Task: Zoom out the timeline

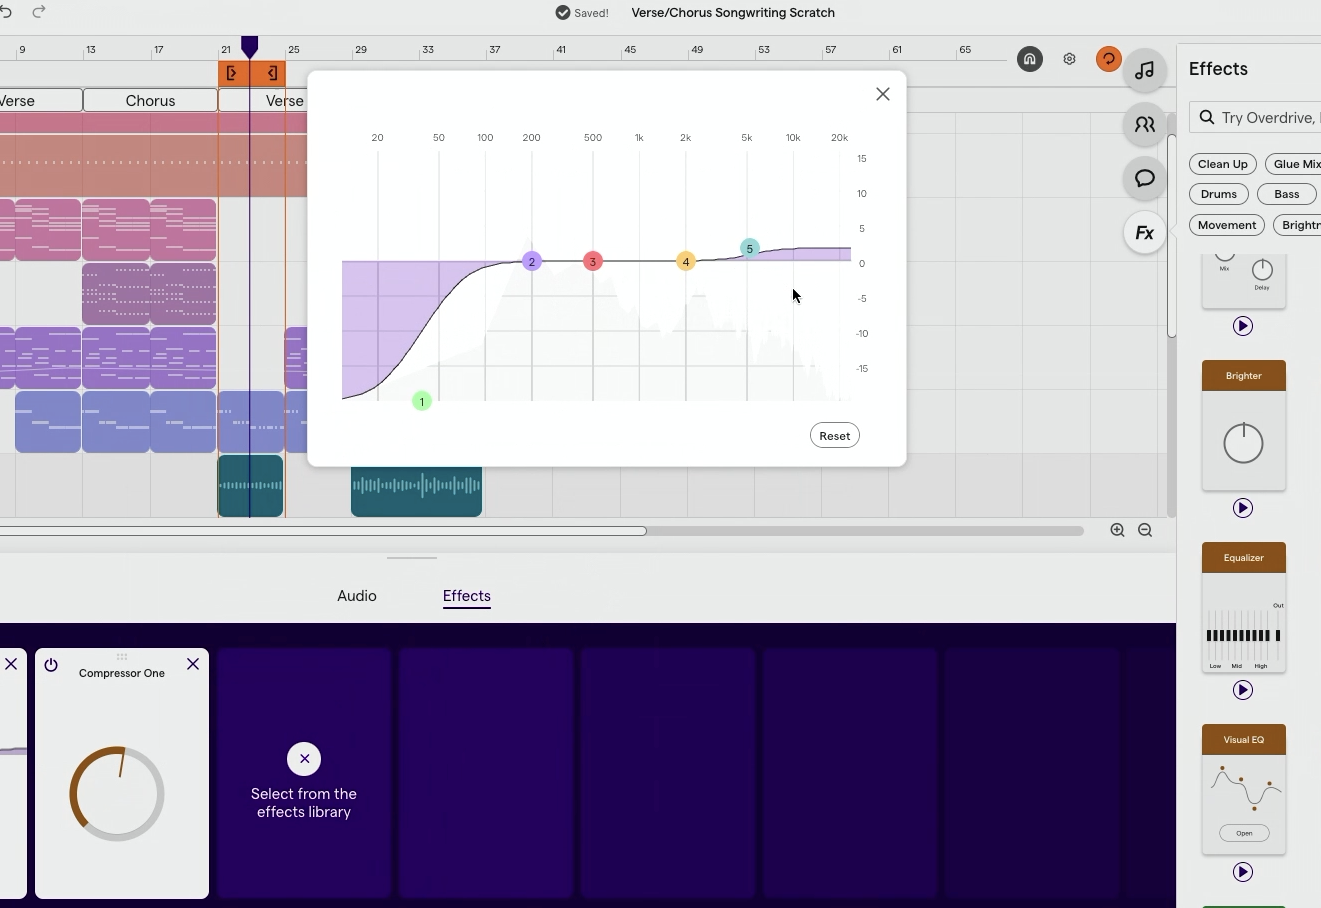Action: pos(1145,530)
